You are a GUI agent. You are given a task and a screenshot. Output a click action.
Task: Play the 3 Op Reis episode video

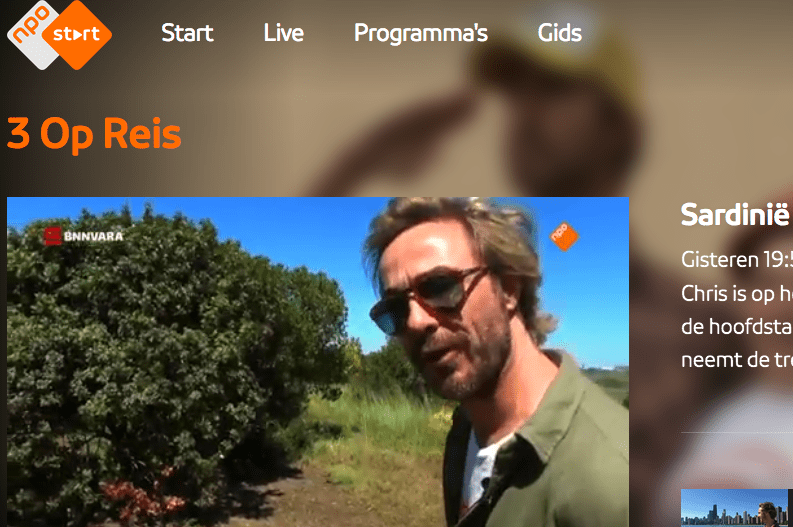tap(318, 362)
